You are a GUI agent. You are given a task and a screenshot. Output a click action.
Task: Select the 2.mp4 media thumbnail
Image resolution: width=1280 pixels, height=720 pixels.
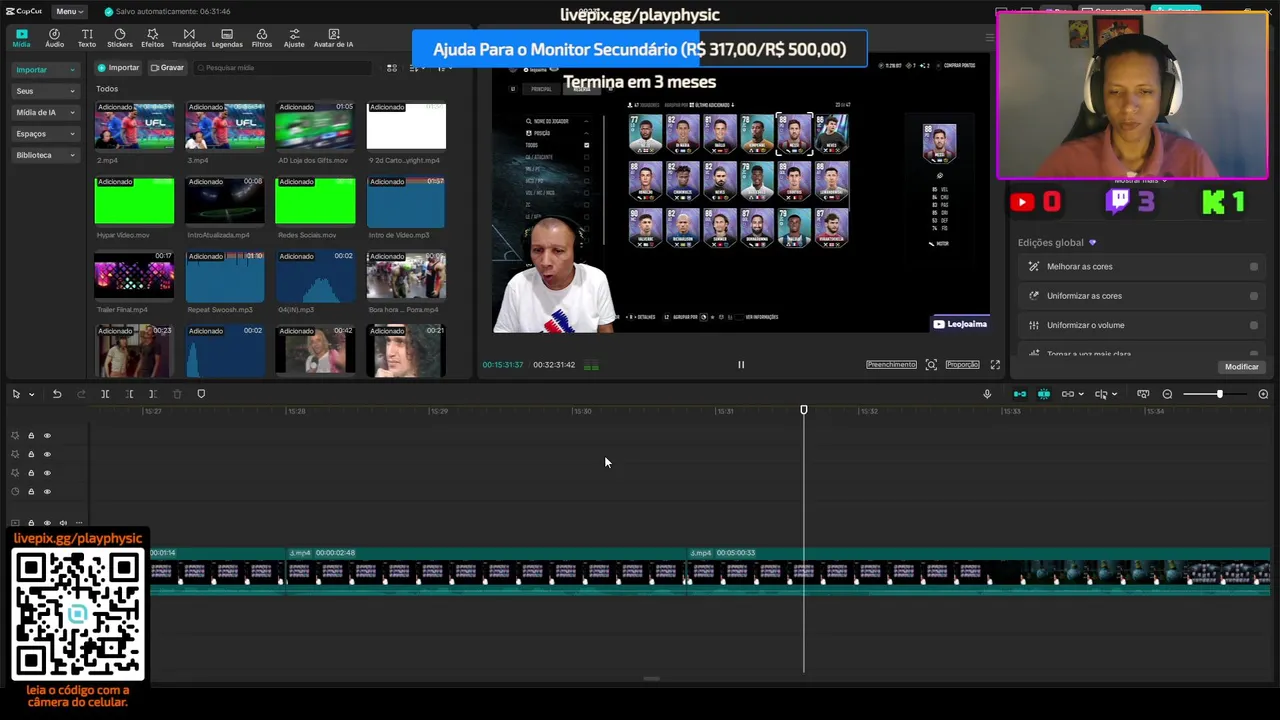[134, 126]
